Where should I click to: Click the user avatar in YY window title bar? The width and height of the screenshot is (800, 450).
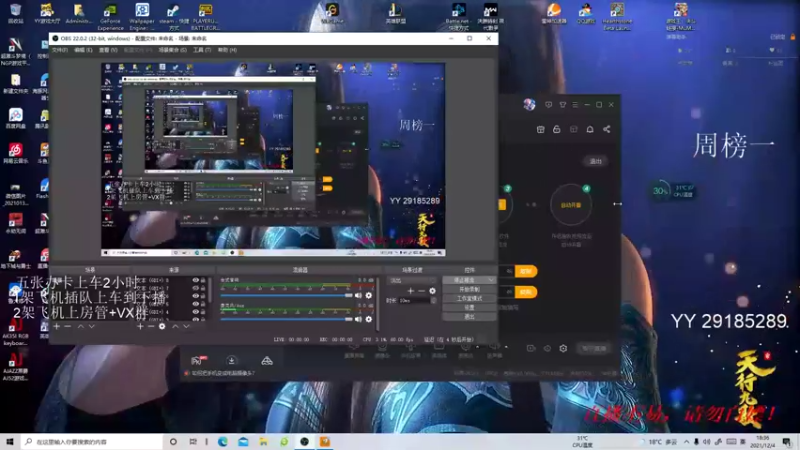click(529, 105)
